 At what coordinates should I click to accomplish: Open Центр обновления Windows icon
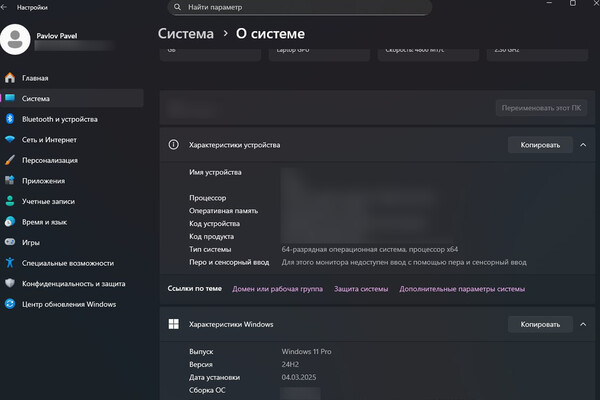click(x=10, y=304)
